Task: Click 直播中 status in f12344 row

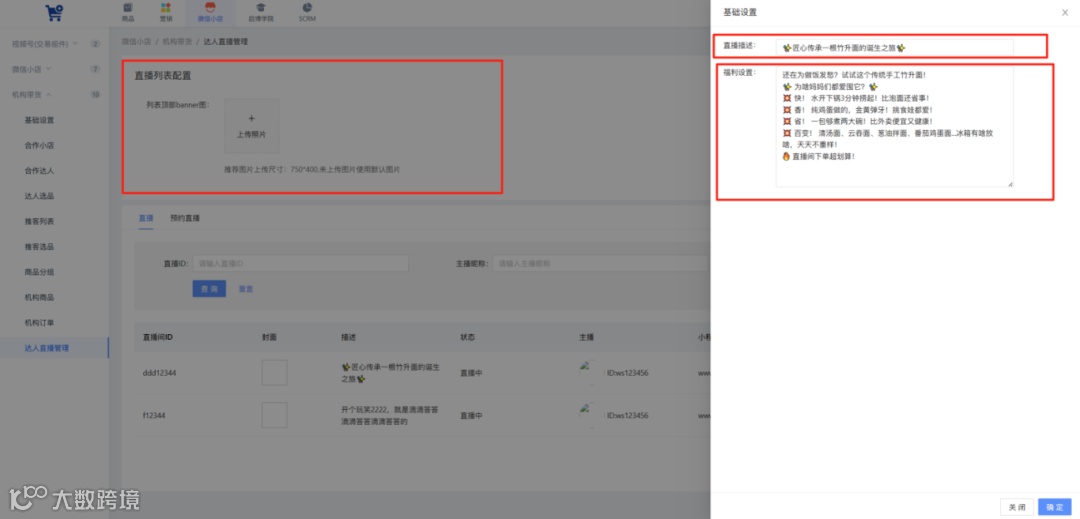Action: tap(471, 416)
